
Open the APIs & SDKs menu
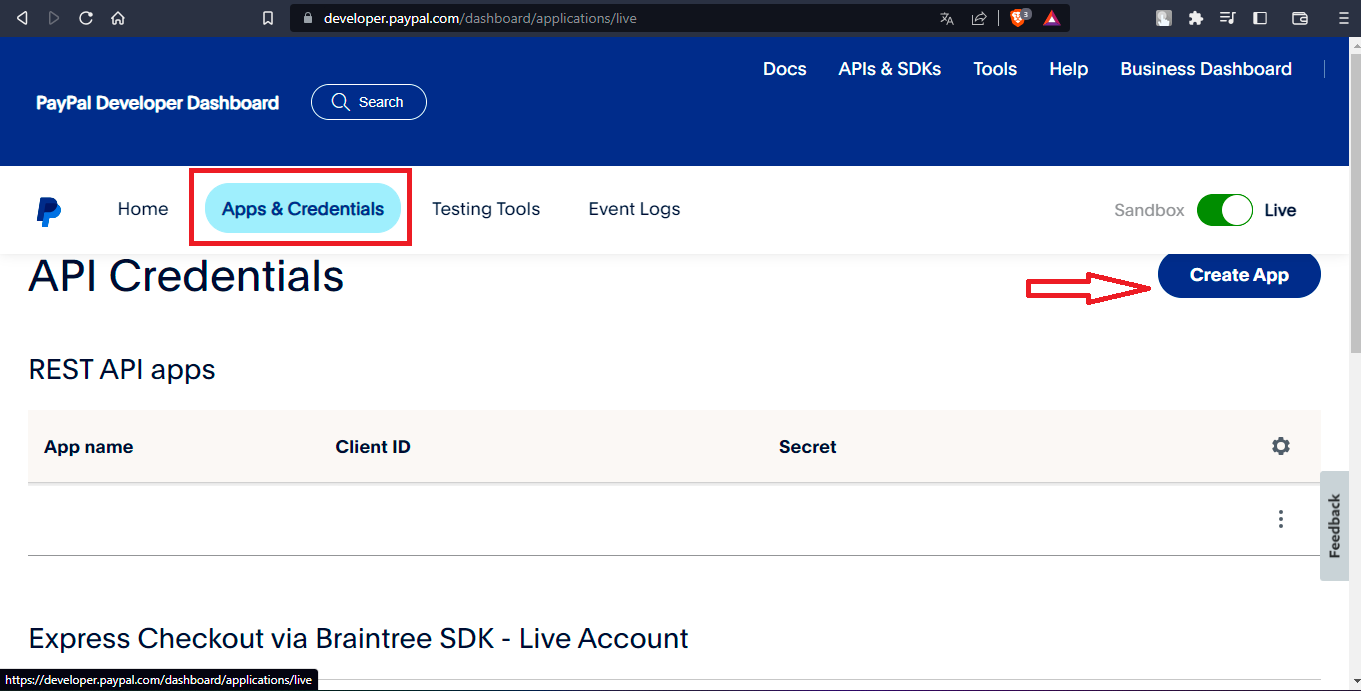point(890,69)
